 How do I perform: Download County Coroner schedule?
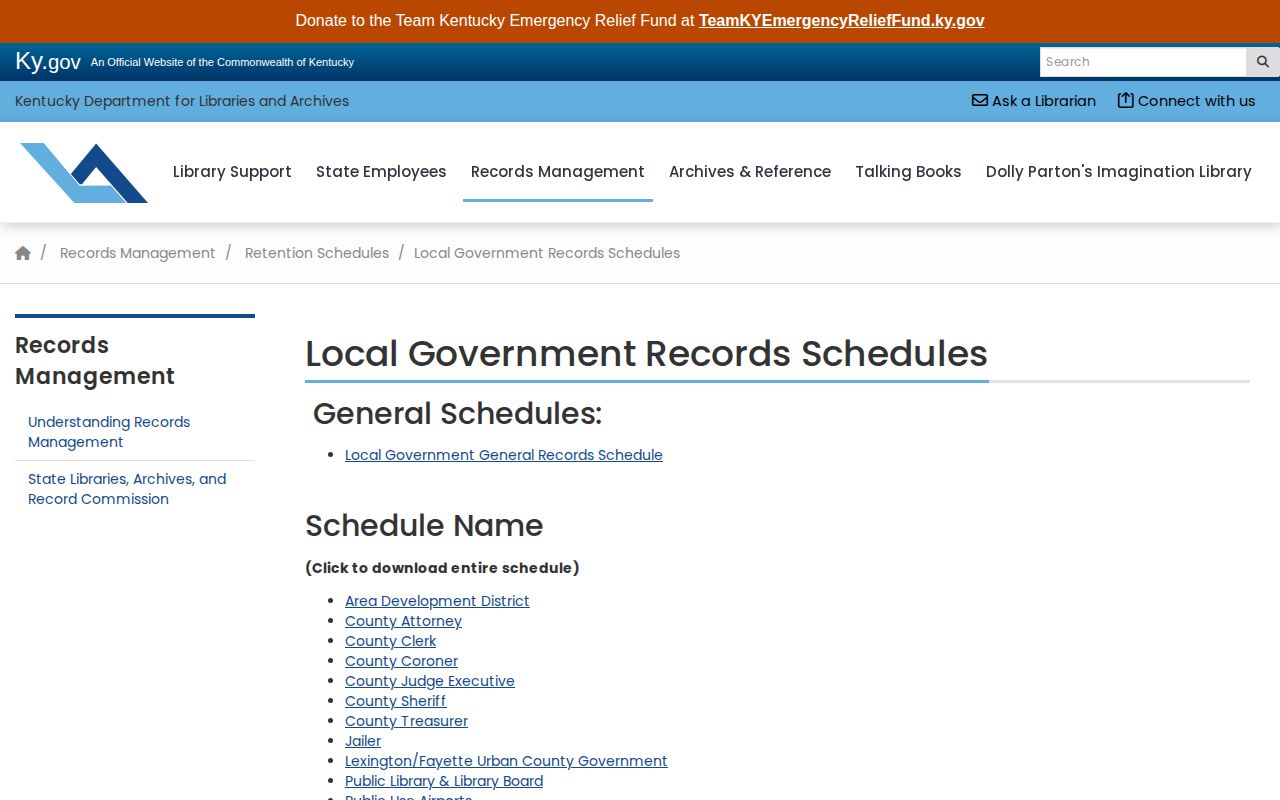point(401,661)
